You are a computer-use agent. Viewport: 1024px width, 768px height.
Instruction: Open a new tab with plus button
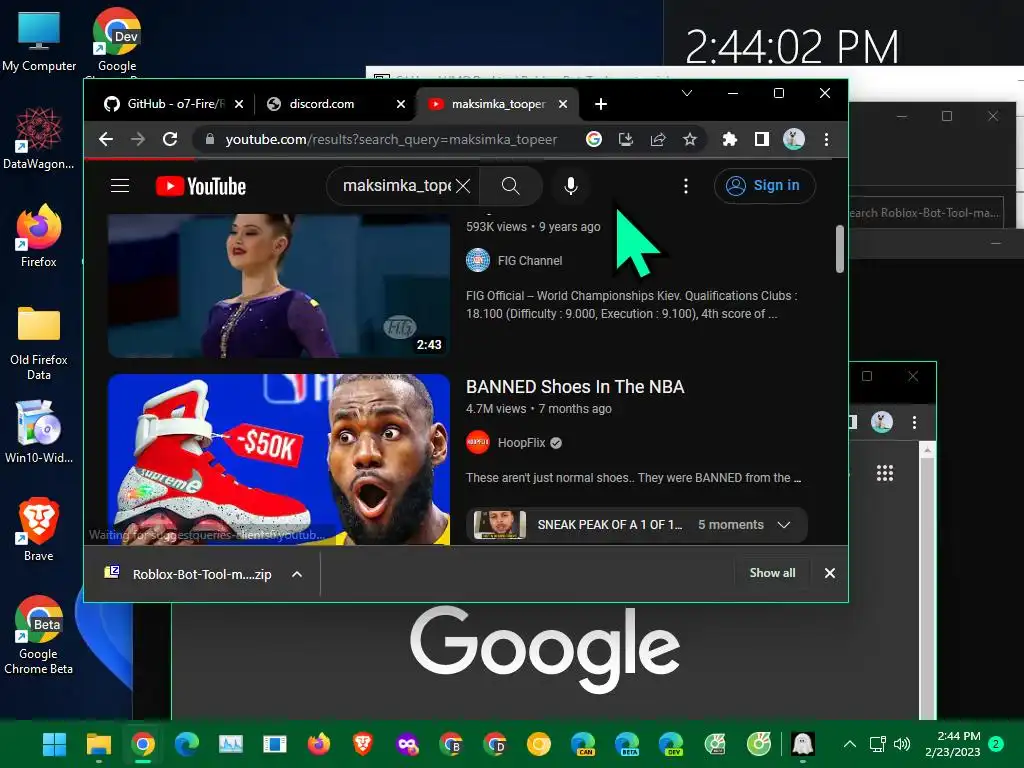[x=601, y=104]
